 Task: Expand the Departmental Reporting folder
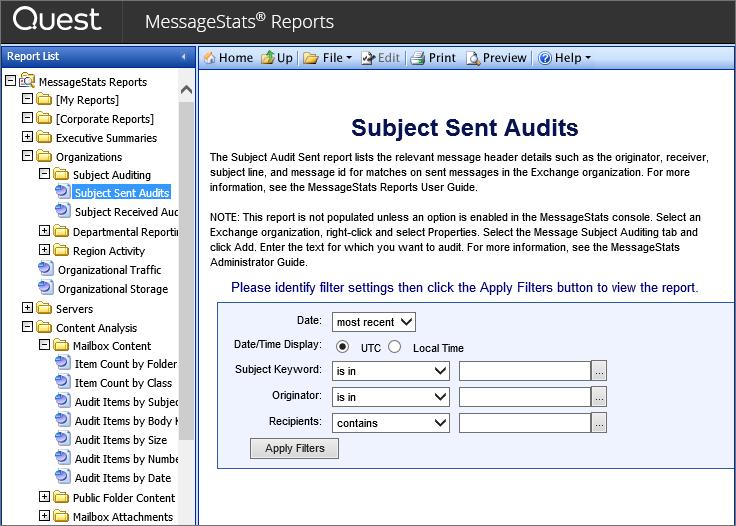click(x=45, y=230)
